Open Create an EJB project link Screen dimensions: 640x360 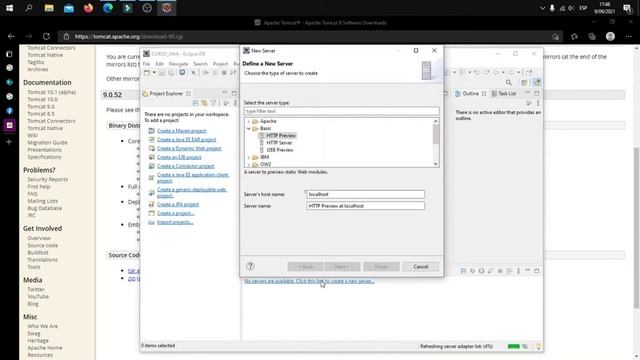[x=179, y=157]
